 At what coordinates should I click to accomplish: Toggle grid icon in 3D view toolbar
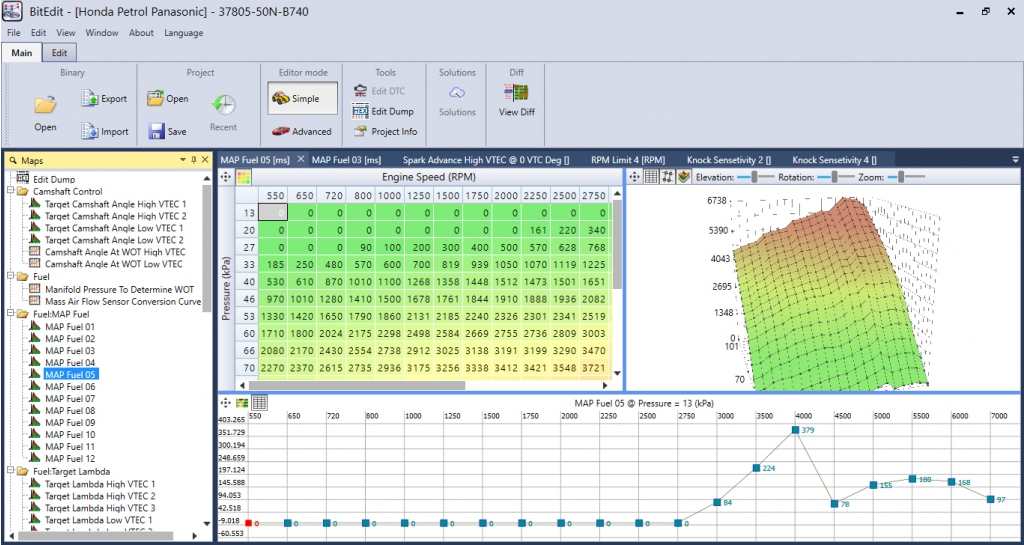[650, 177]
